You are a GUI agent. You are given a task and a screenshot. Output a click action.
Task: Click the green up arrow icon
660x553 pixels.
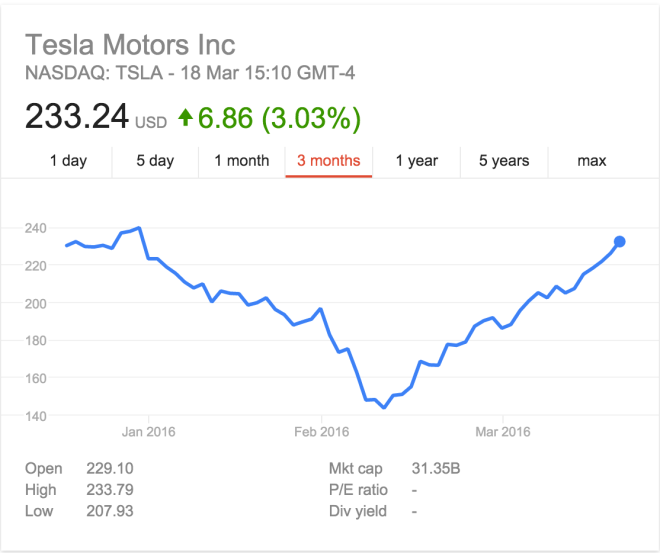(x=185, y=119)
